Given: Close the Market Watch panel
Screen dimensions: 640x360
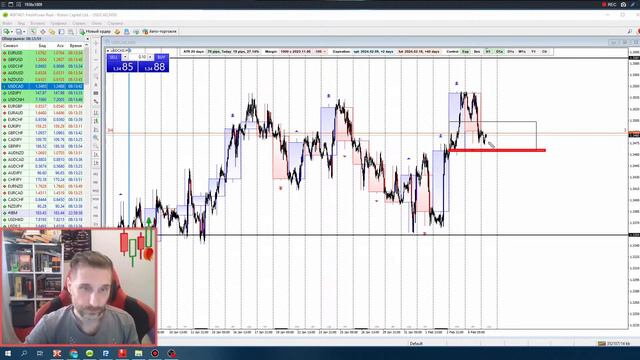Looking at the screenshot, I should [x=87, y=39].
